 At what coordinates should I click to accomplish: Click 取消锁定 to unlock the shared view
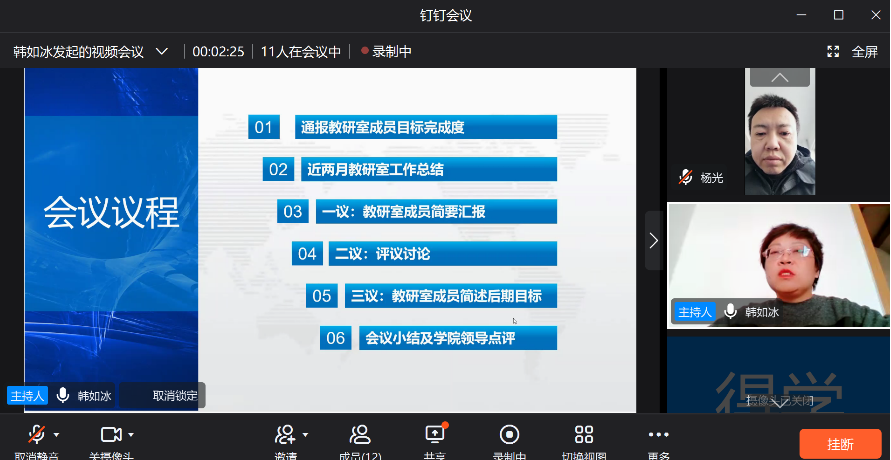pyautogui.click(x=174, y=395)
